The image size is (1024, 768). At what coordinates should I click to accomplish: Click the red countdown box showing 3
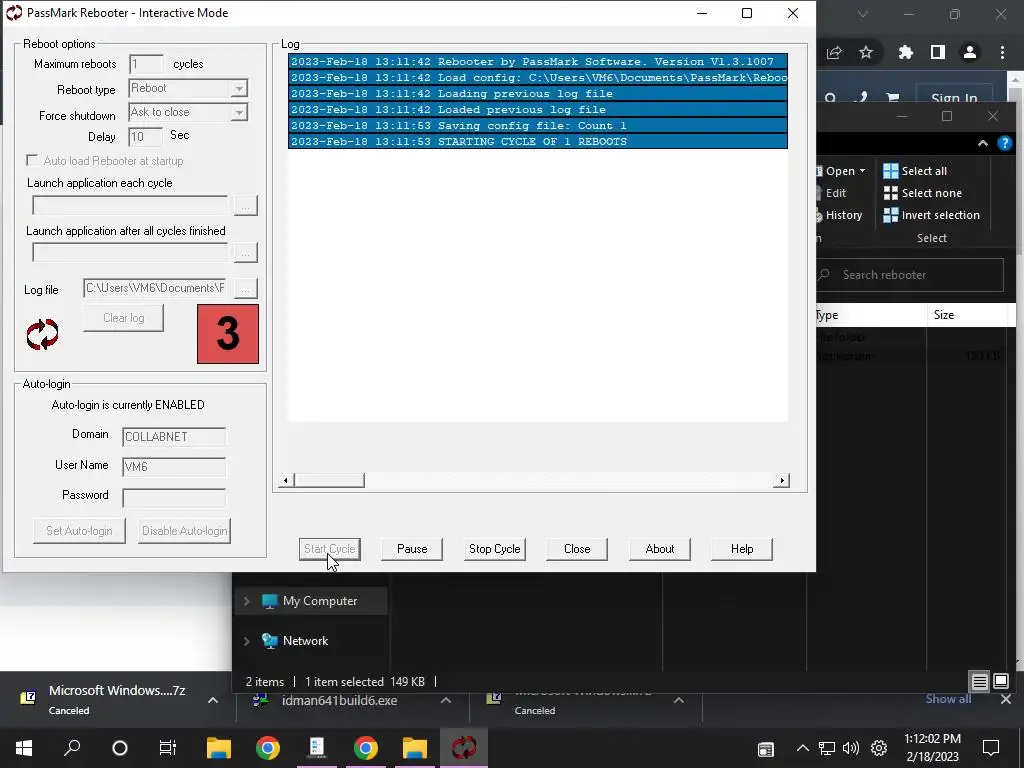click(228, 334)
